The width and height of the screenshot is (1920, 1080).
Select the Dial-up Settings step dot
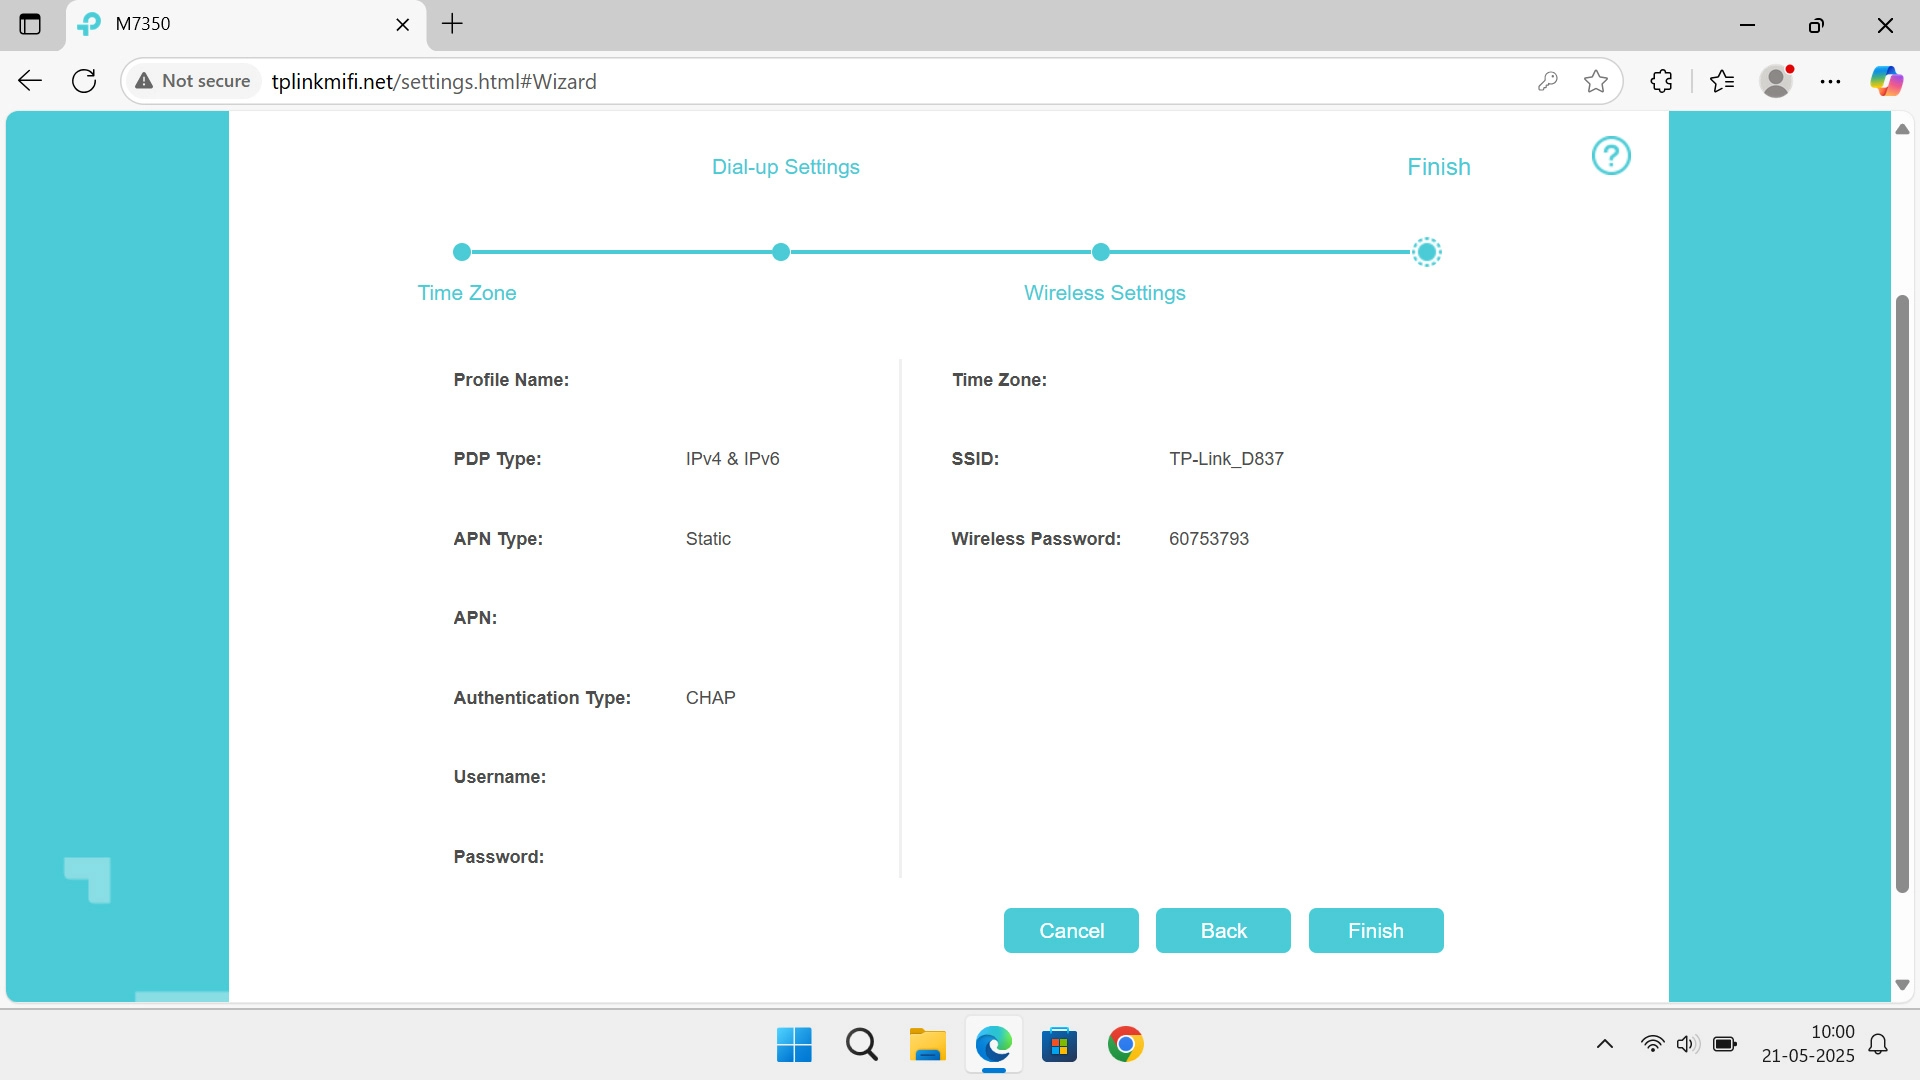pyautogui.click(x=781, y=252)
